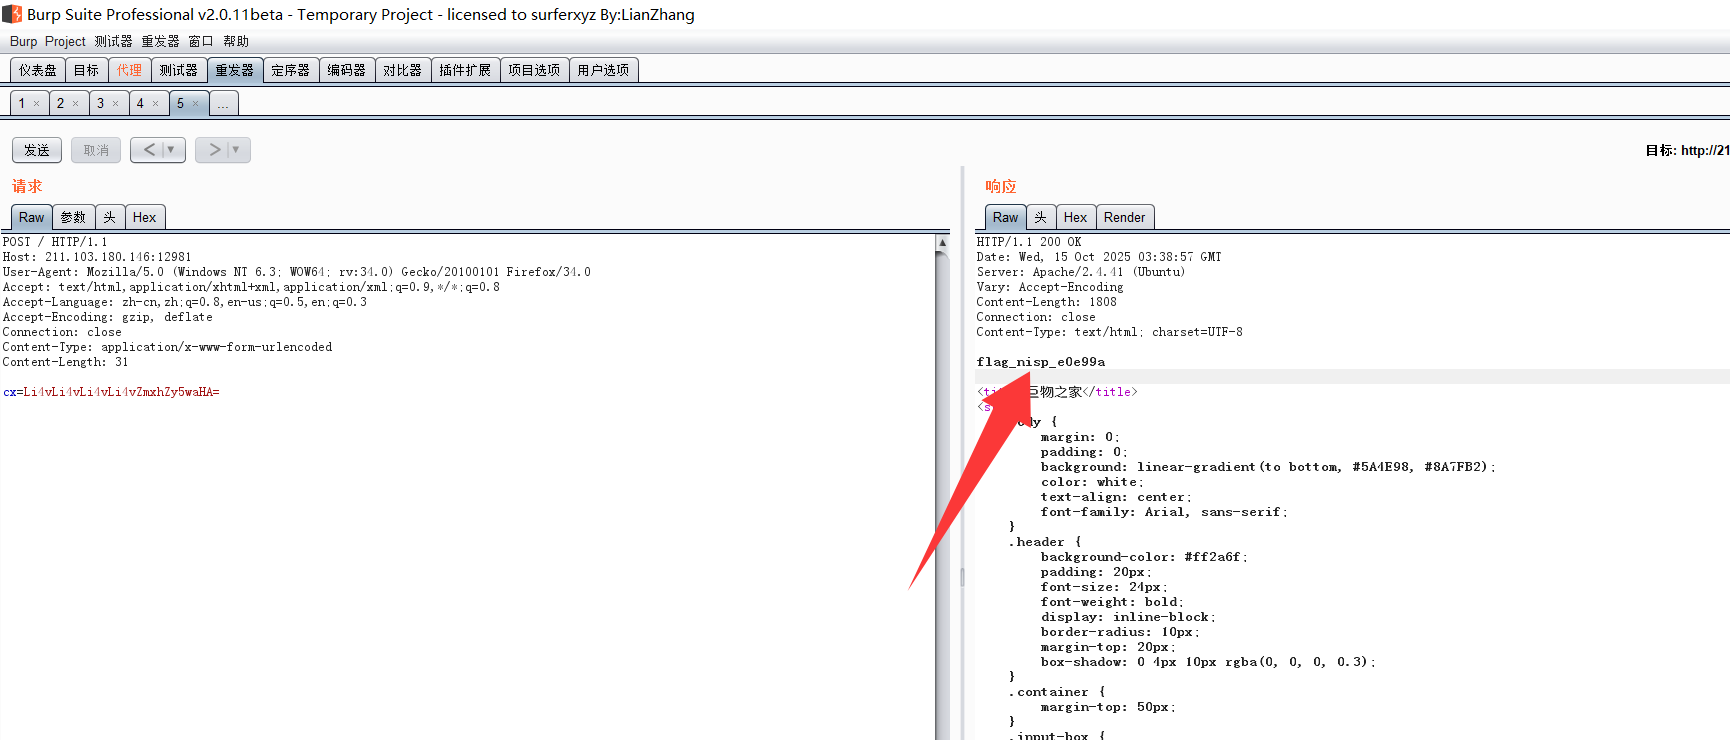Screen dimensions: 1730x740
Task: Click the request pane scroll-up arrow
Action: pyautogui.click(x=942, y=243)
